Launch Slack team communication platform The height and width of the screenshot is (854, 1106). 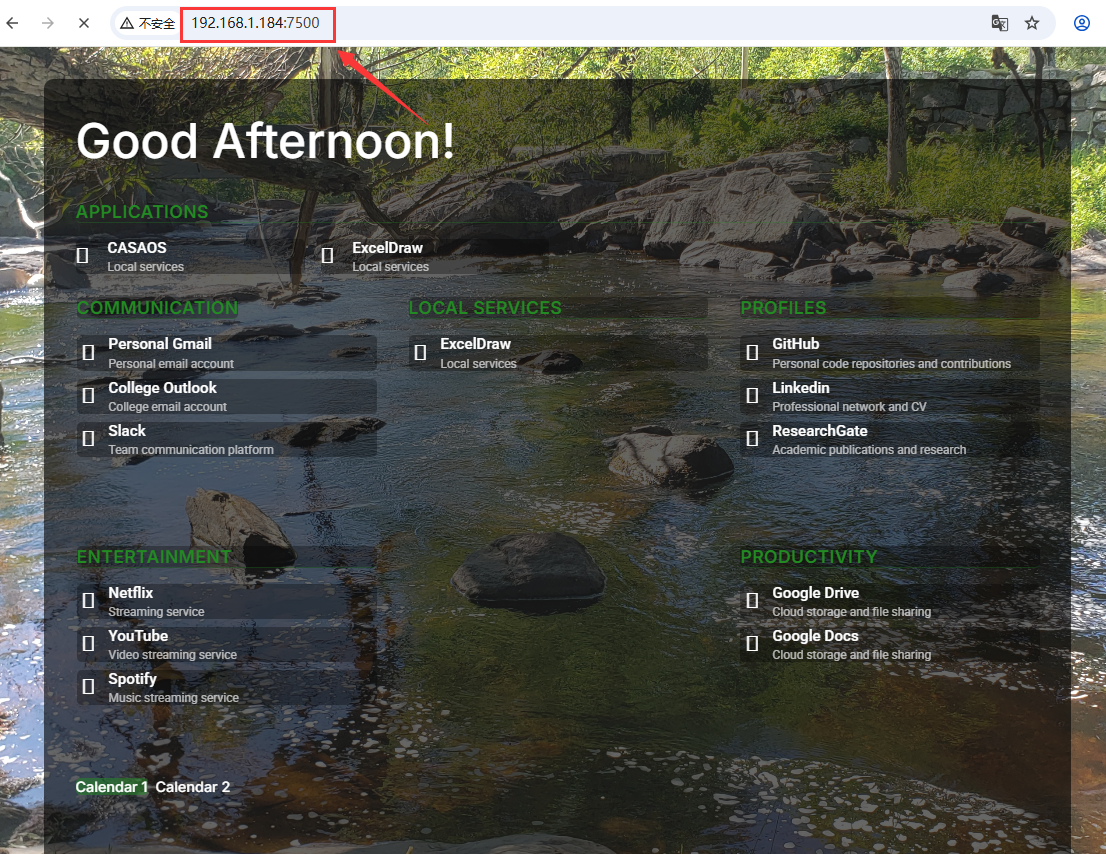(x=226, y=439)
